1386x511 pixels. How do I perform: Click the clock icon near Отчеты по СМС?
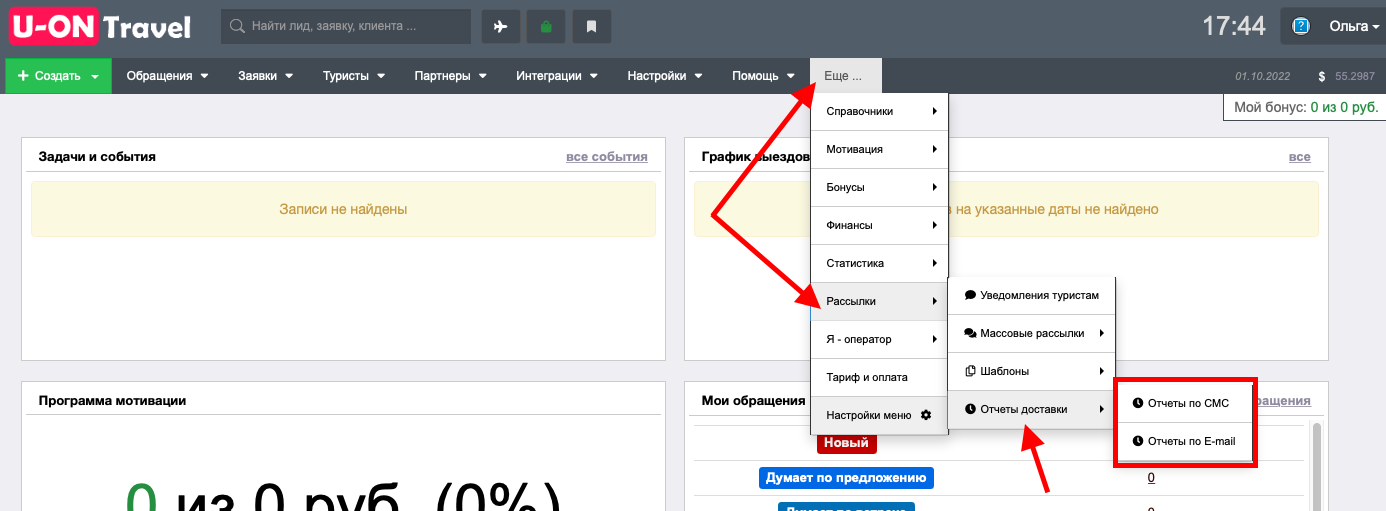tap(1138, 403)
